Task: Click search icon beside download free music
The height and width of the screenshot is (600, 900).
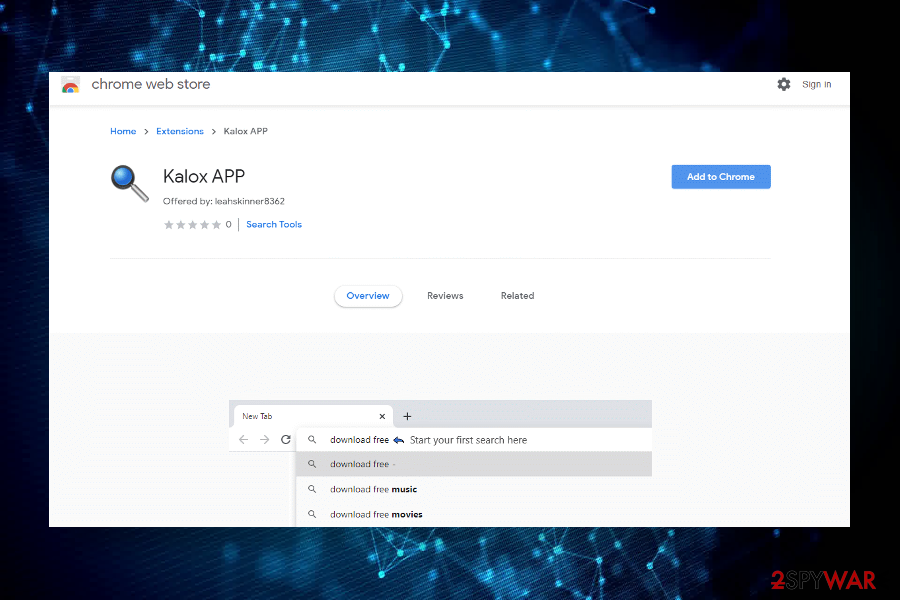Action: (312, 489)
